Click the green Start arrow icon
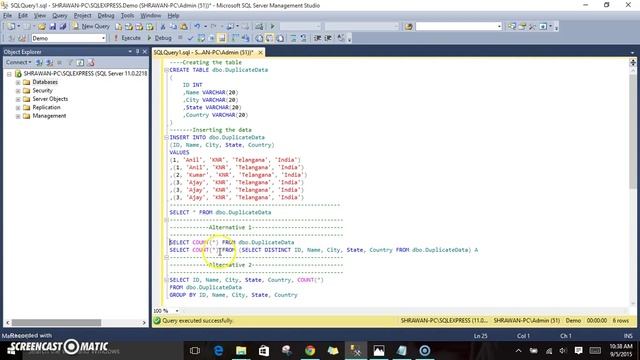 (273, 27)
